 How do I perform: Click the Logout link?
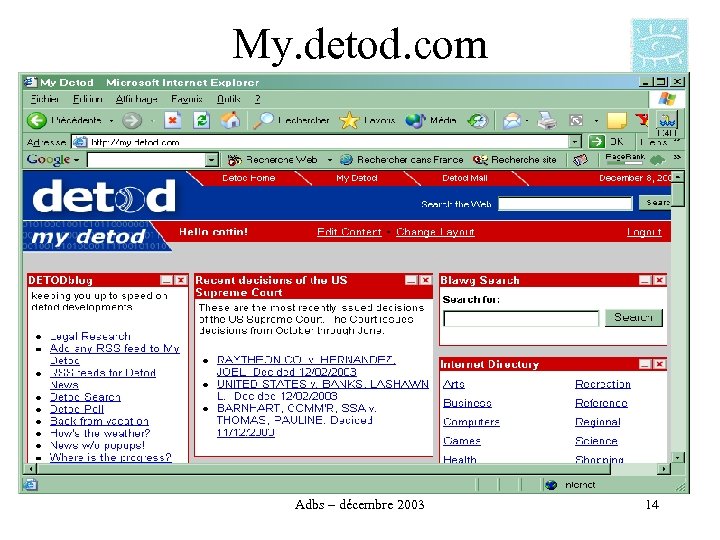pyautogui.click(x=644, y=232)
